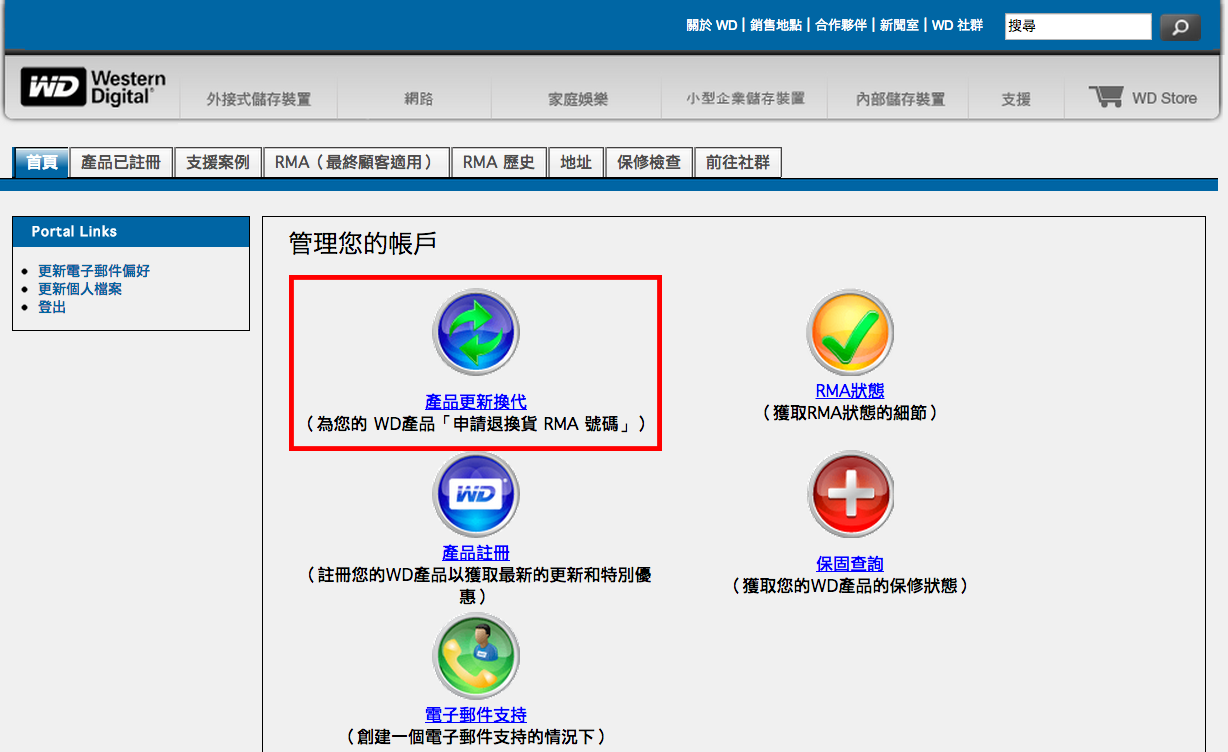
Task: Click the Portal Links panel header
Action: [x=131, y=231]
